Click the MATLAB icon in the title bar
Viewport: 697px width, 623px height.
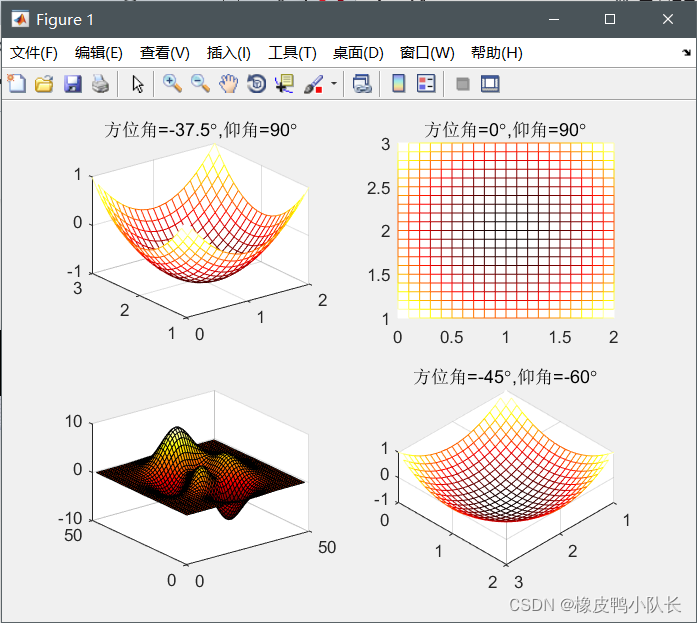coord(20,19)
